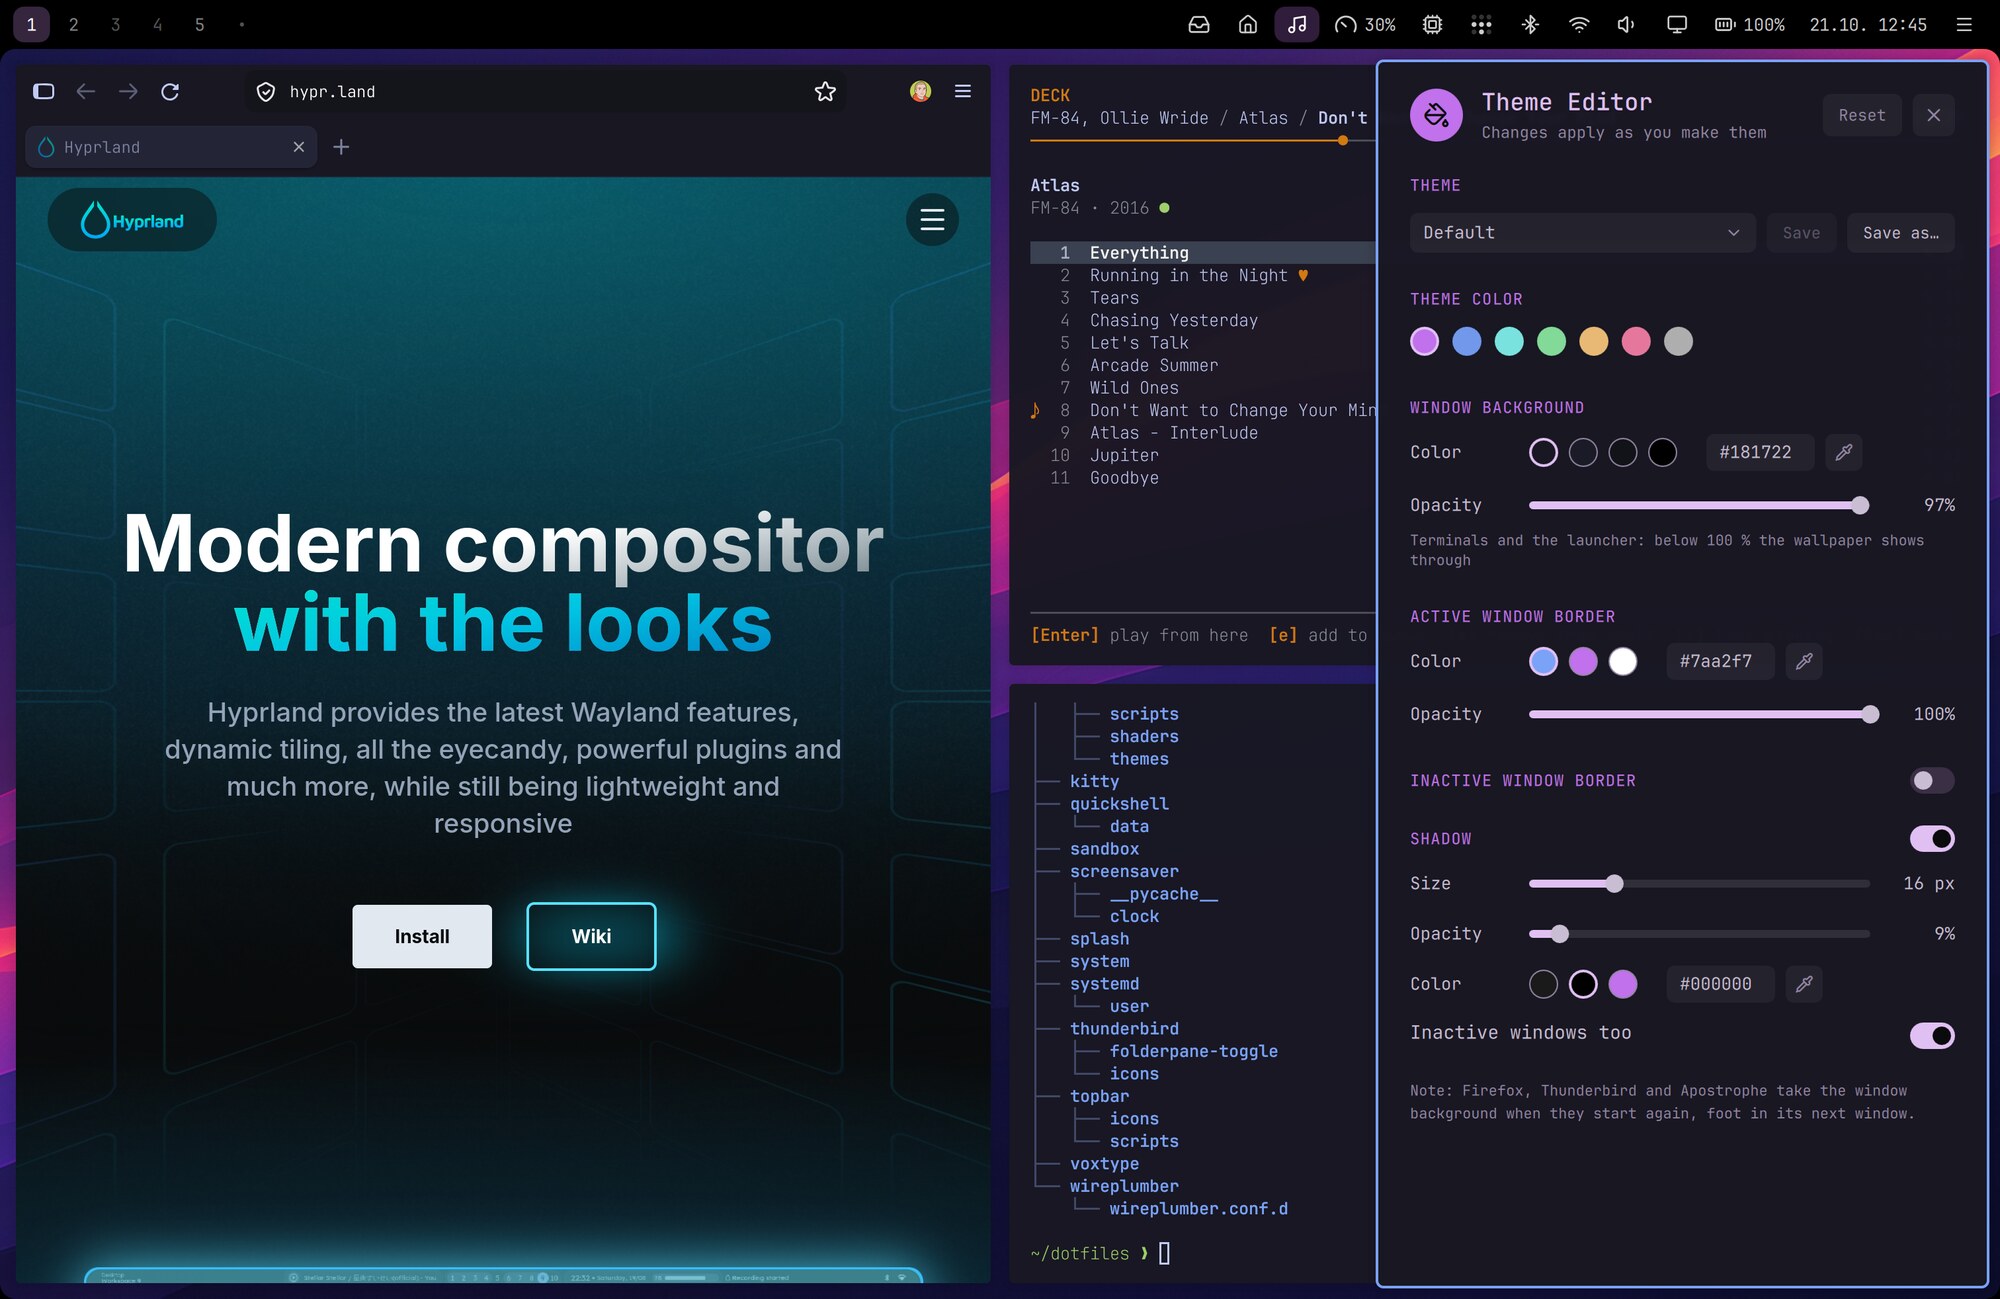Disable the Shadow toggle
Screen dimensions: 2000x1299
1932,839
